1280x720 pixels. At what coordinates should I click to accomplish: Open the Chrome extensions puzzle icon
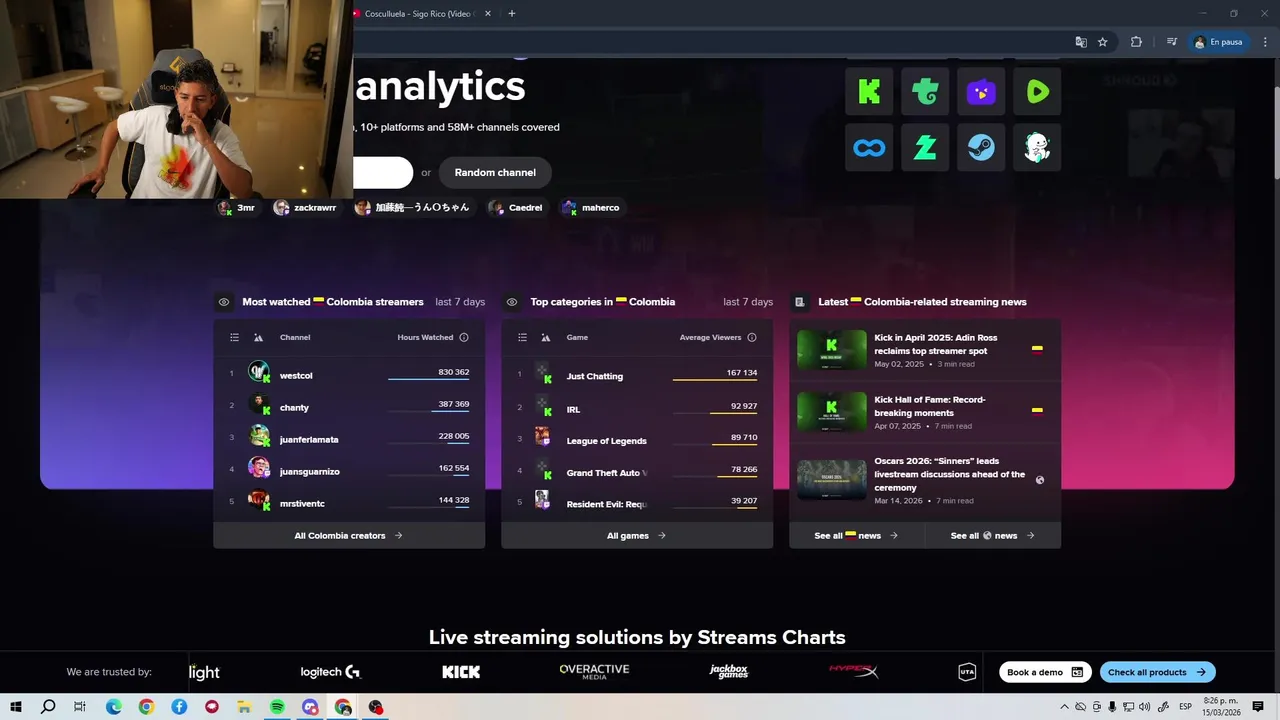point(1136,42)
